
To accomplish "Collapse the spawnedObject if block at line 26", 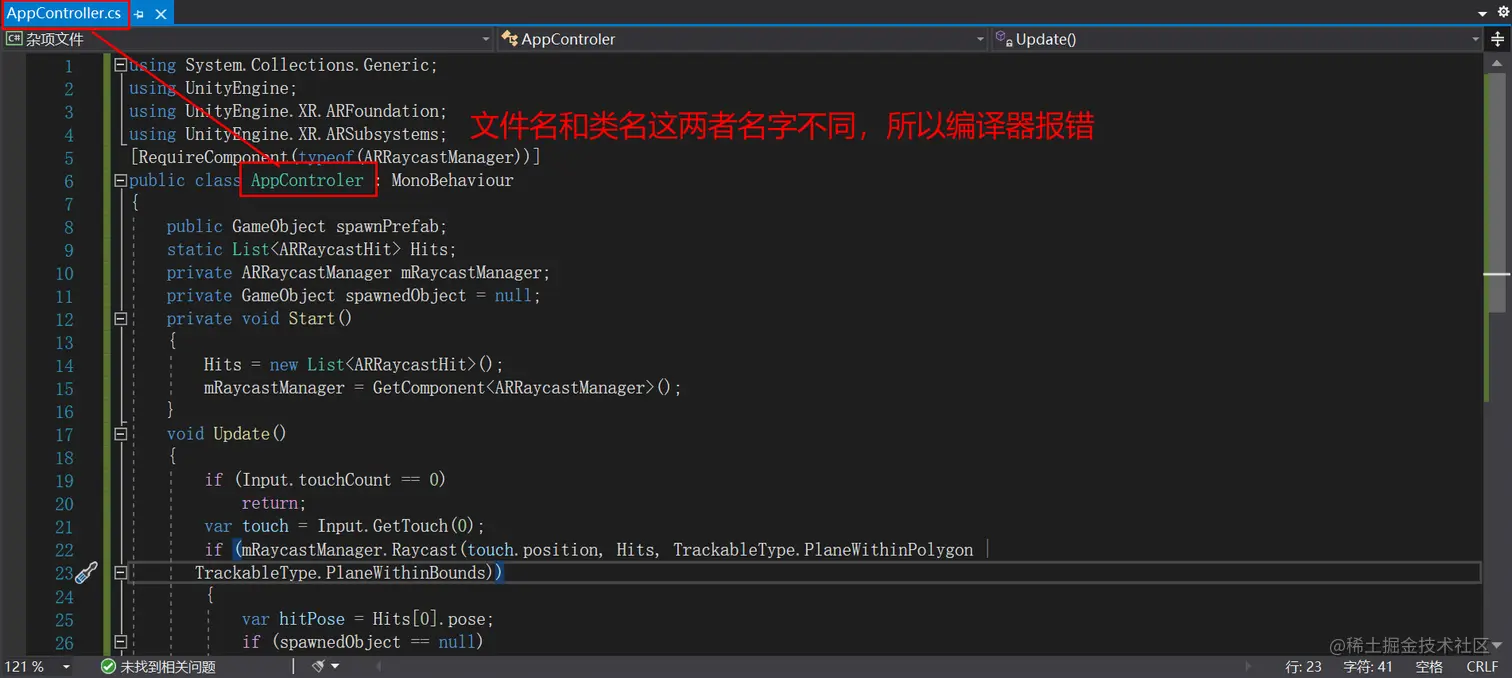I will pos(121,642).
